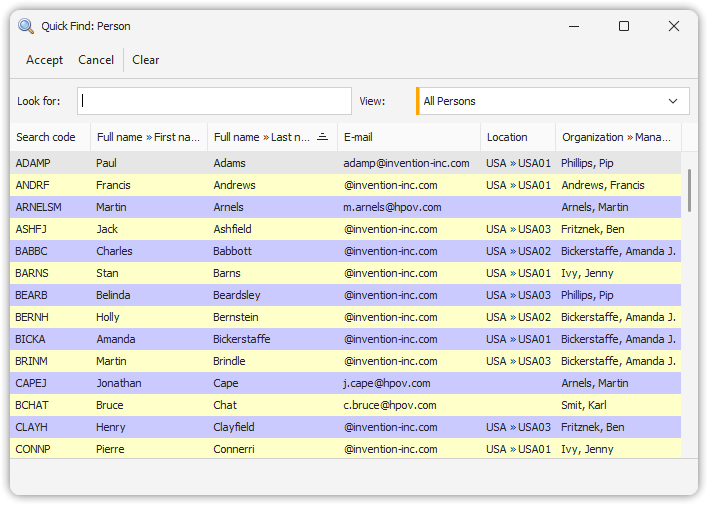Click the Organization Manager column header
Image resolution: width=708 pixels, height=505 pixels.
tap(617, 137)
